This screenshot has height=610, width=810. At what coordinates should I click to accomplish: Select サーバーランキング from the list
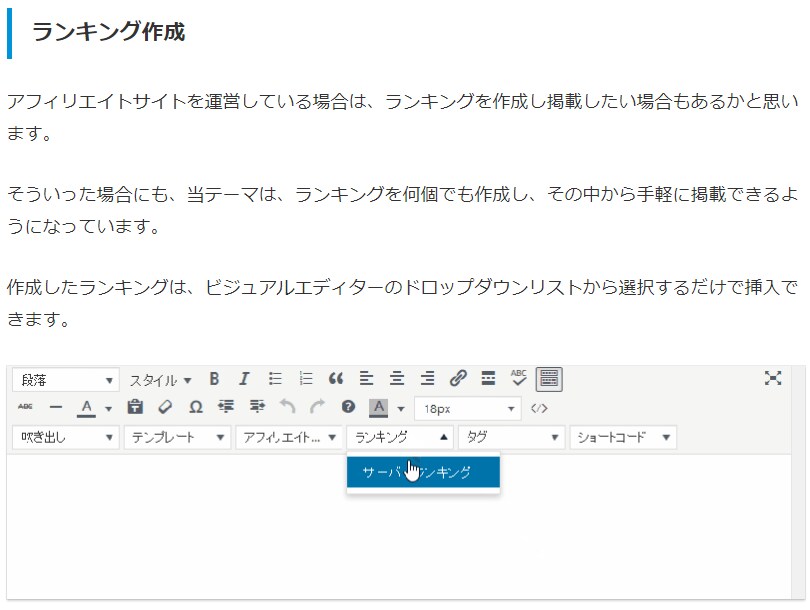[423, 472]
